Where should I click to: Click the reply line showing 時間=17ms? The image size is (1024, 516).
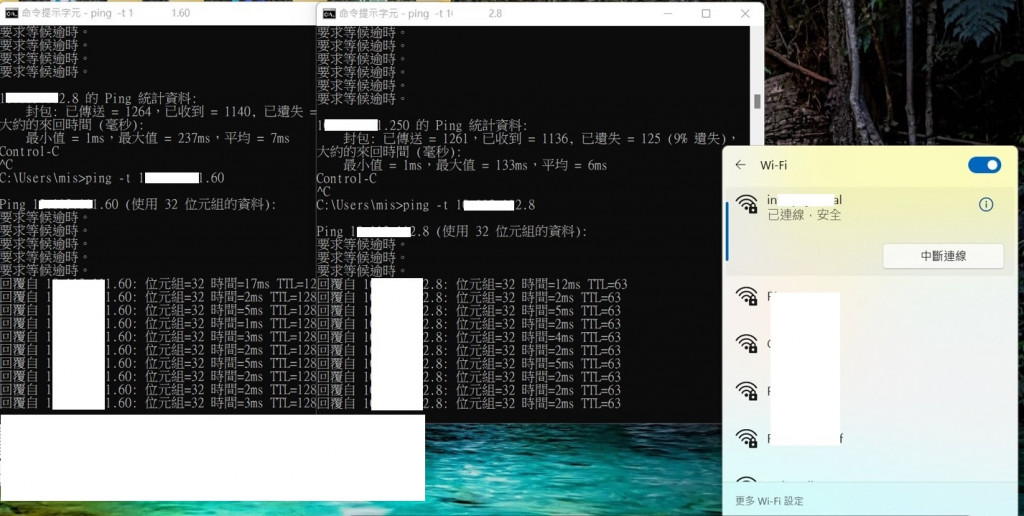click(158, 284)
